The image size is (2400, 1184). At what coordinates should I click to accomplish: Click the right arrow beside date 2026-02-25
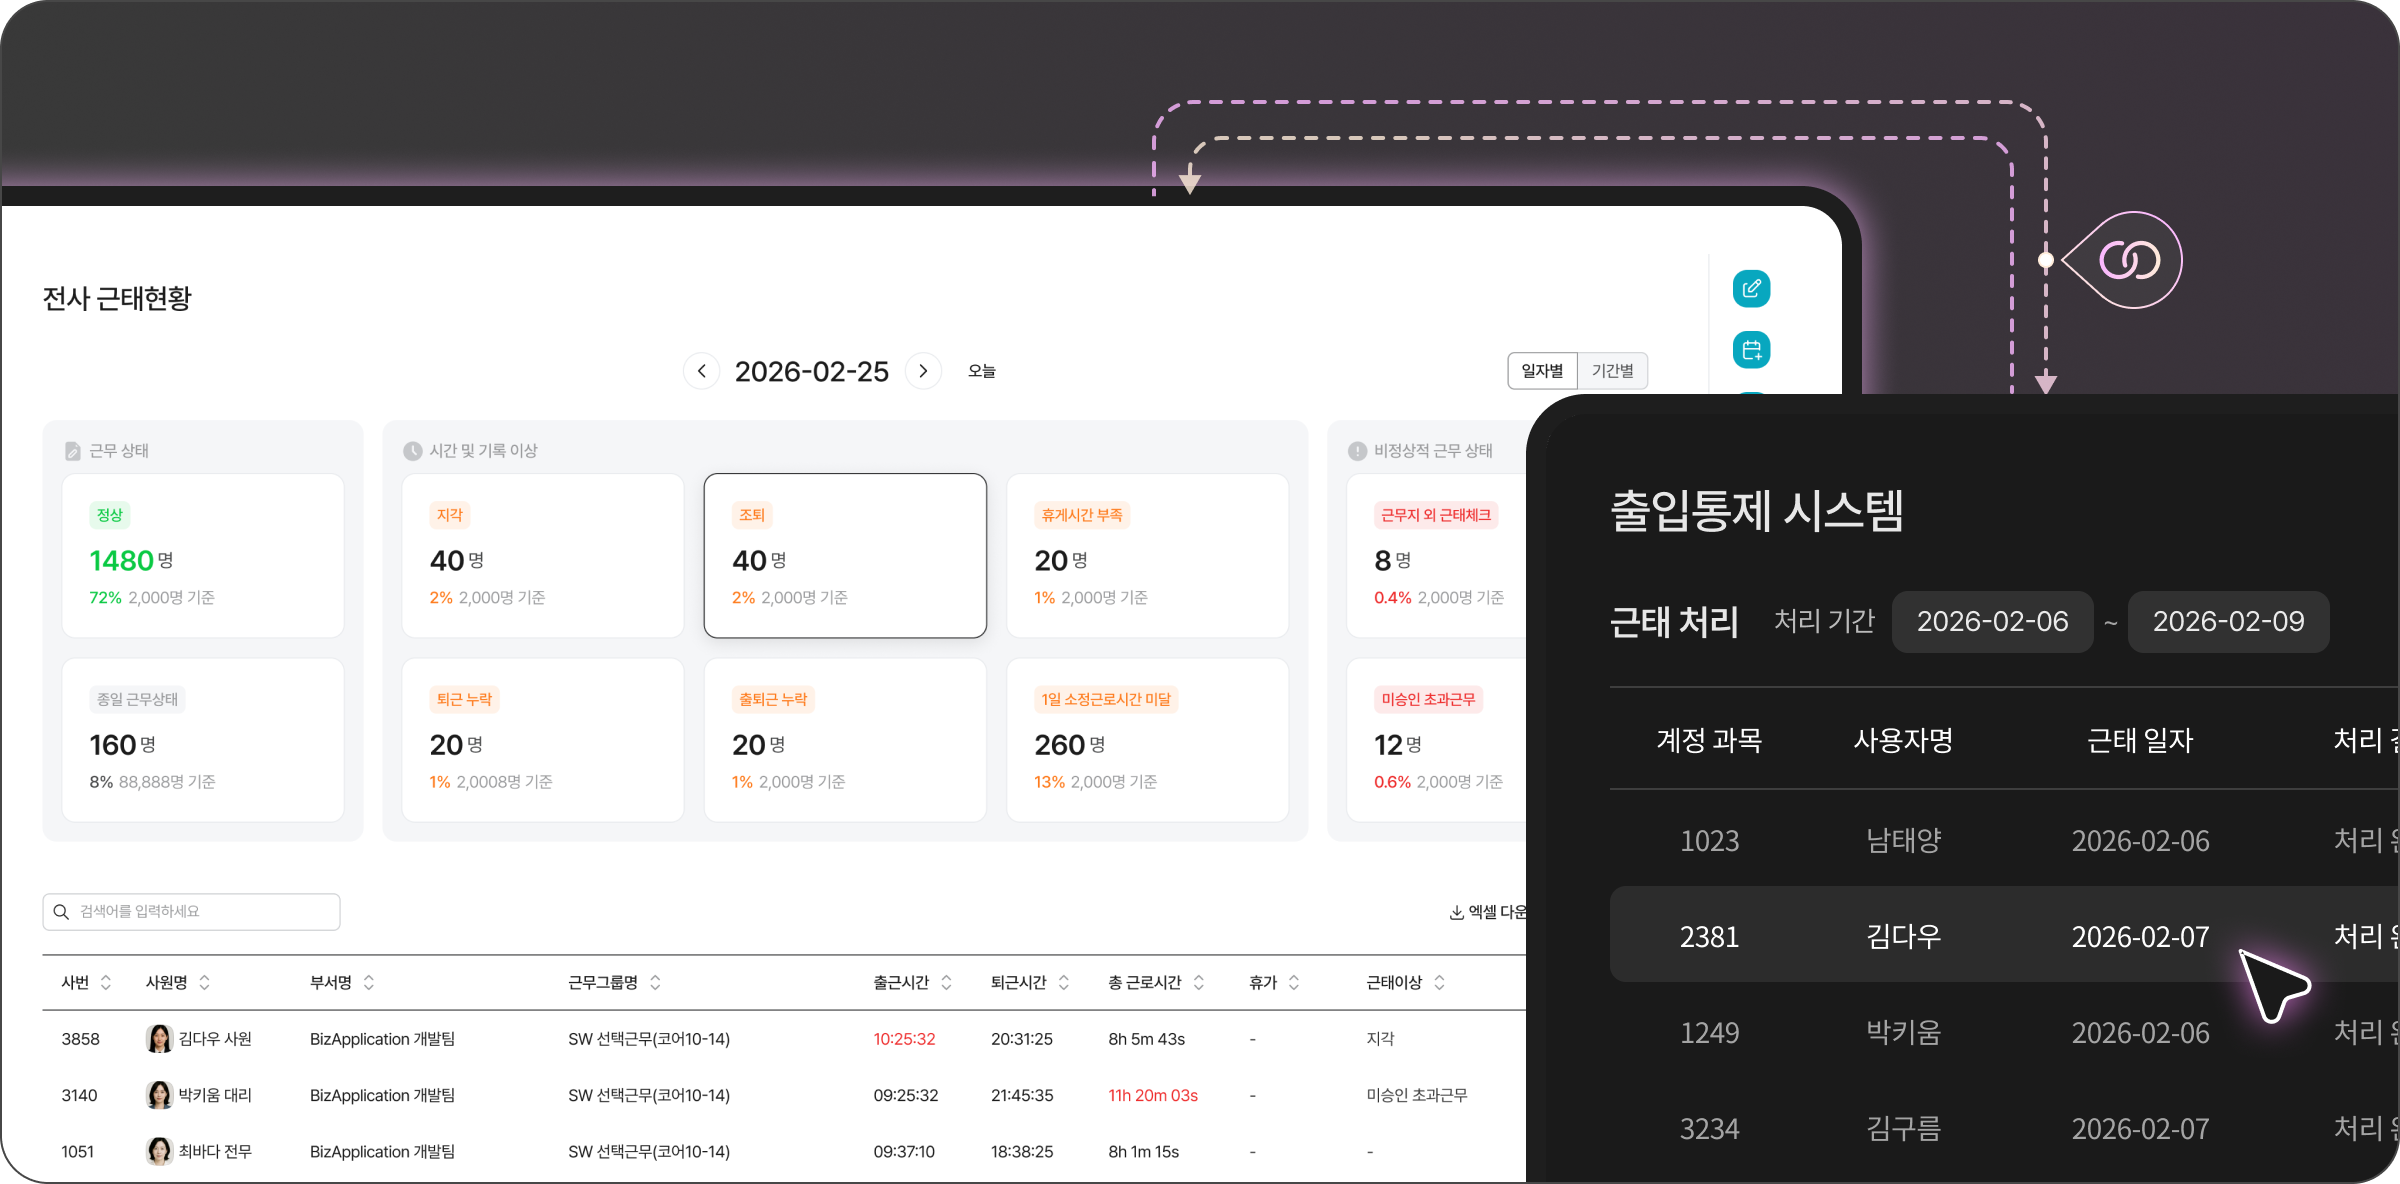tap(923, 370)
